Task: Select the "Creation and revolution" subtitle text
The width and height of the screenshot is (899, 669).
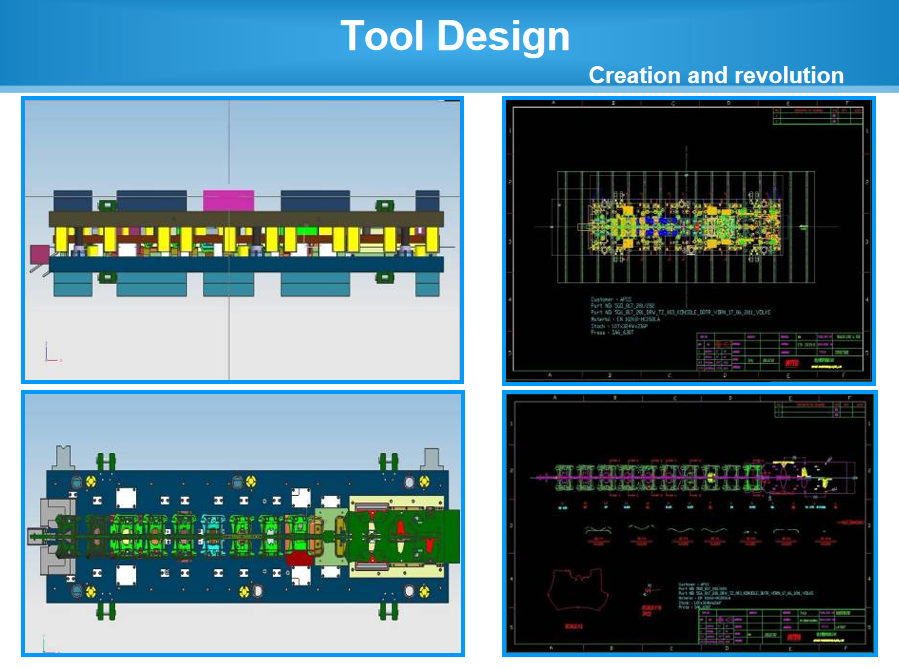Action: point(715,75)
